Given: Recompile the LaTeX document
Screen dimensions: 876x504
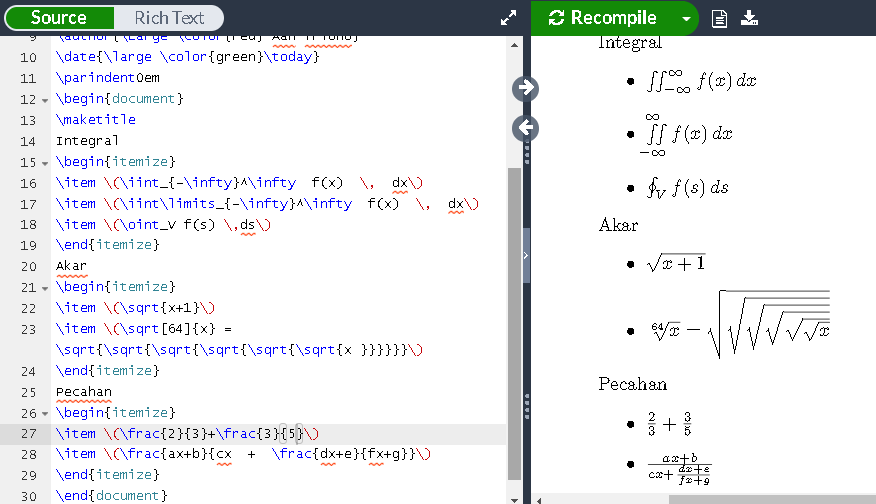Looking at the screenshot, I should tap(602, 18).
